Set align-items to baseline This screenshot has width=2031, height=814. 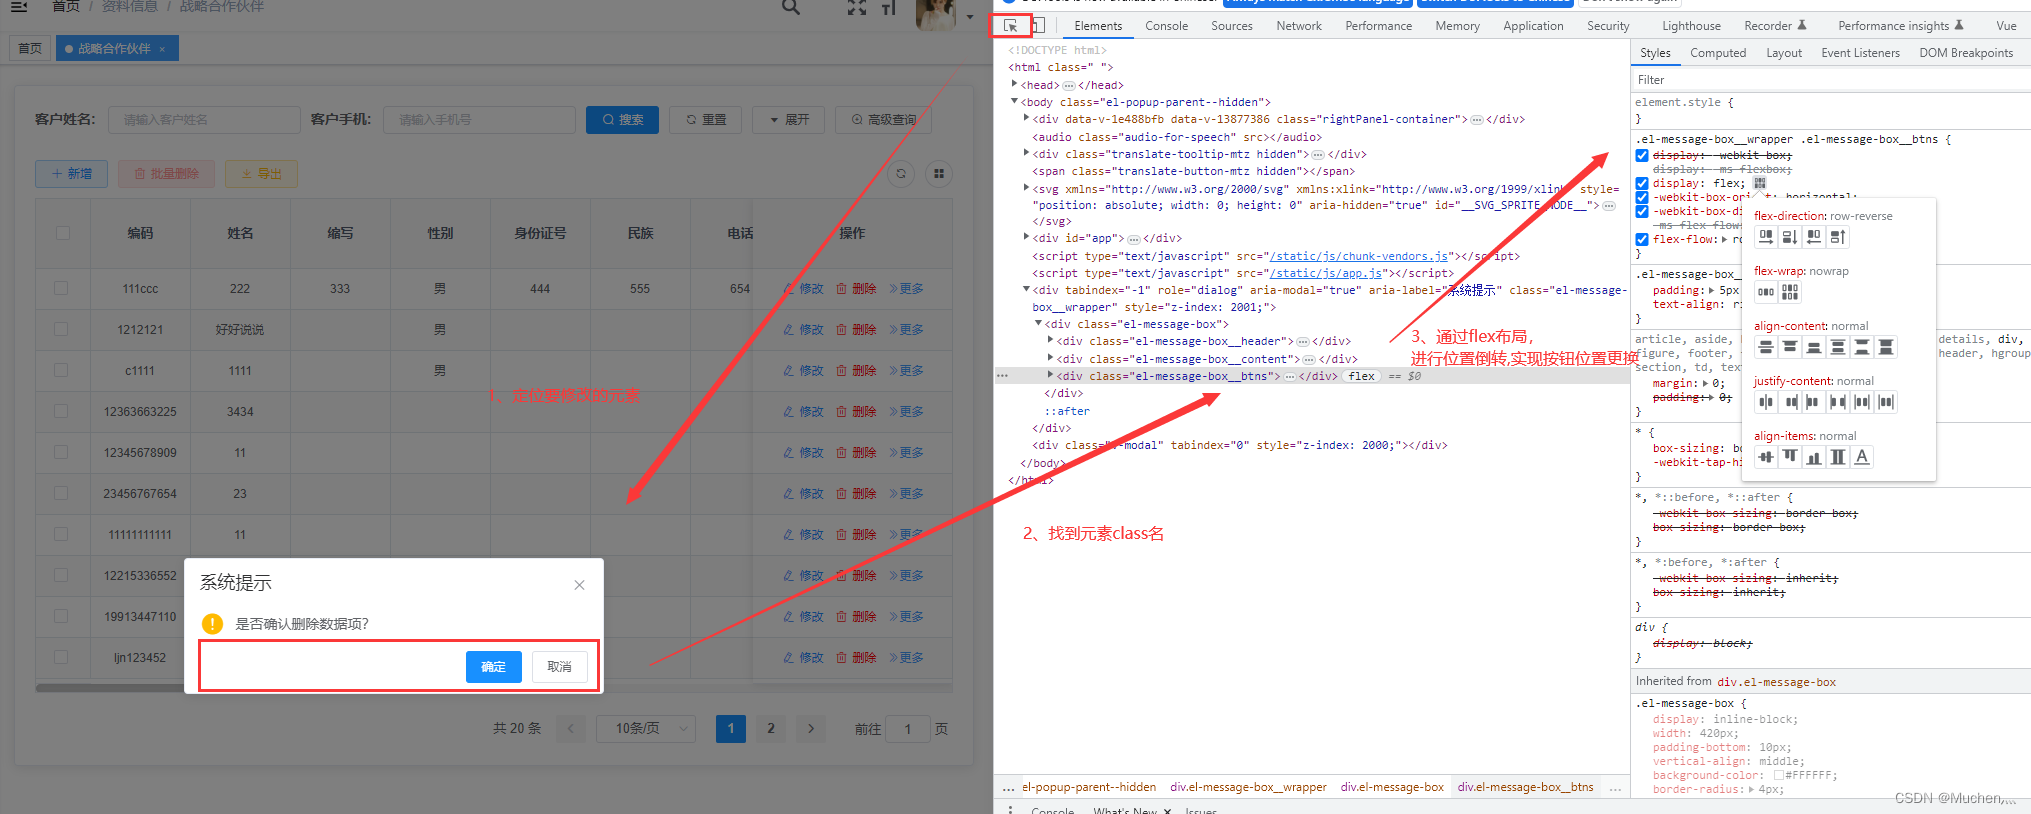(1862, 457)
